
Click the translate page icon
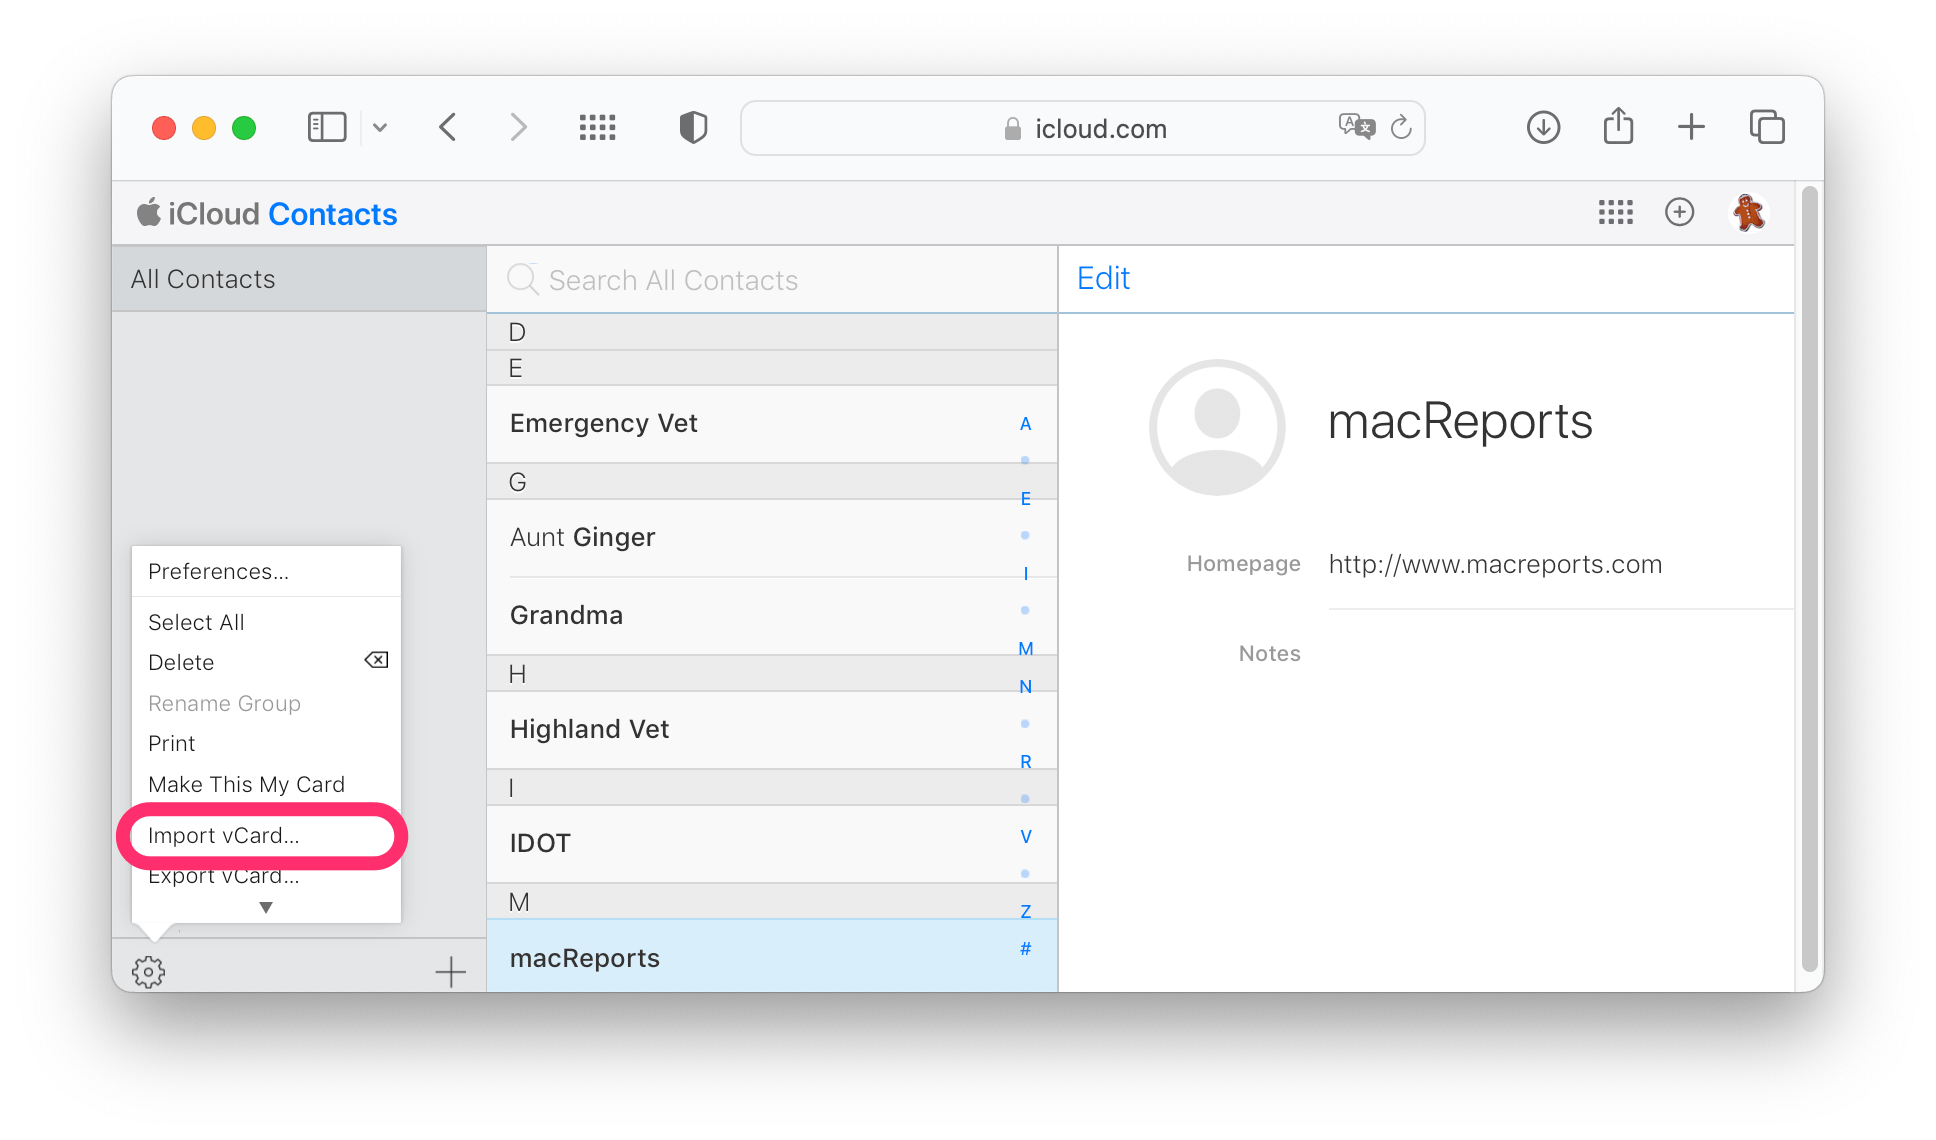pyautogui.click(x=1356, y=127)
